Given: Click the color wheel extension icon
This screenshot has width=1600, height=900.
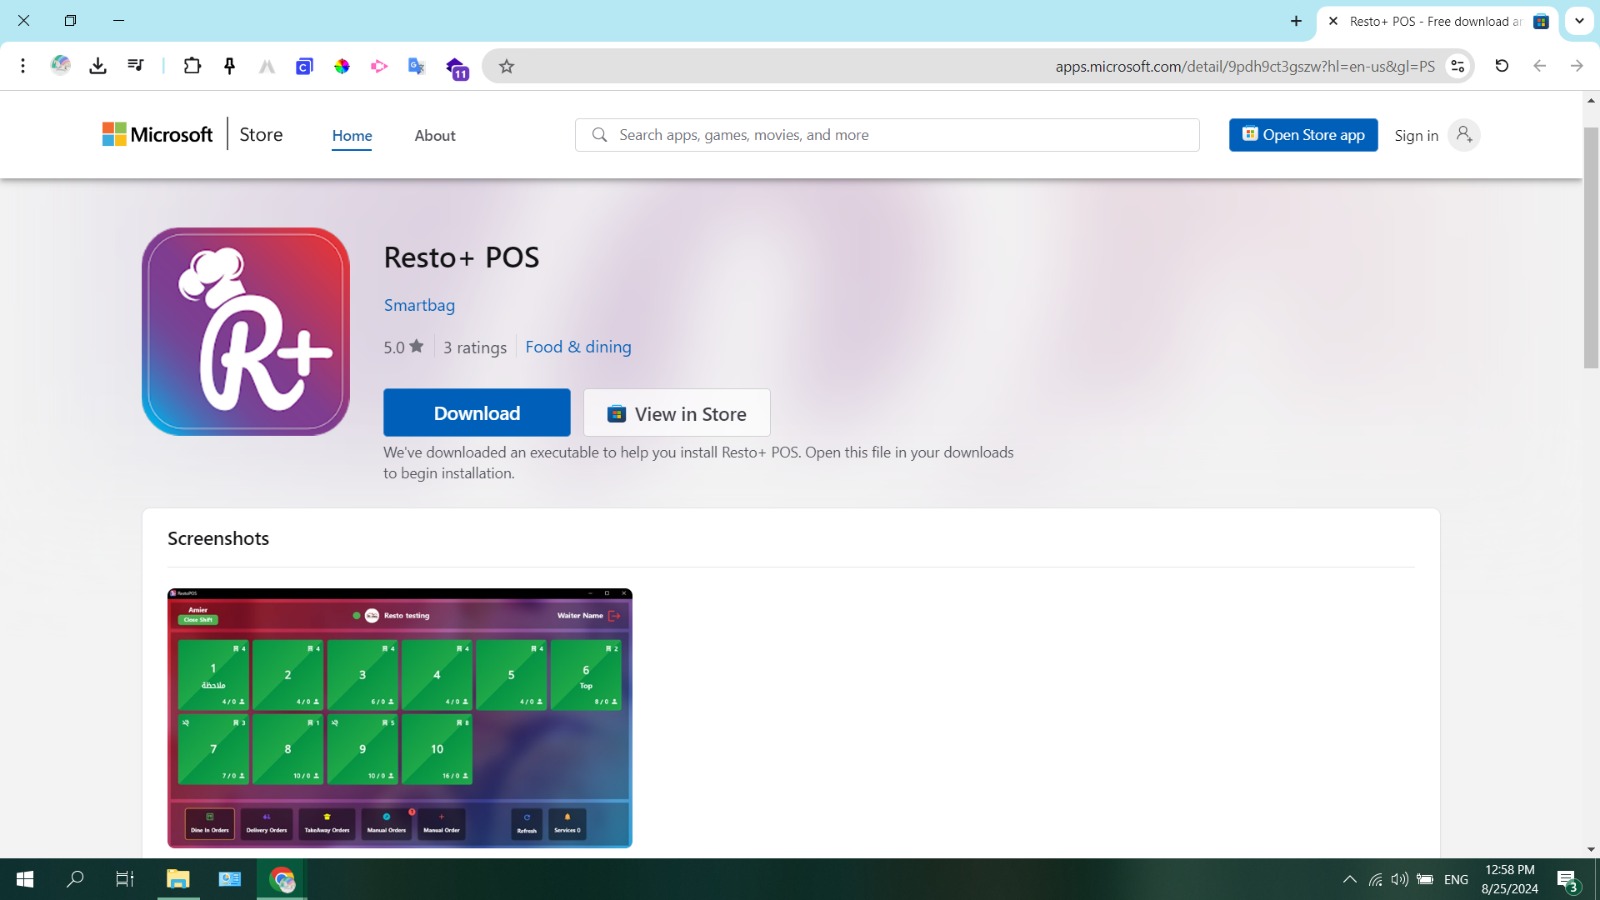Looking at the screenshot, I should pyautogui.click(x=343, y=66).
